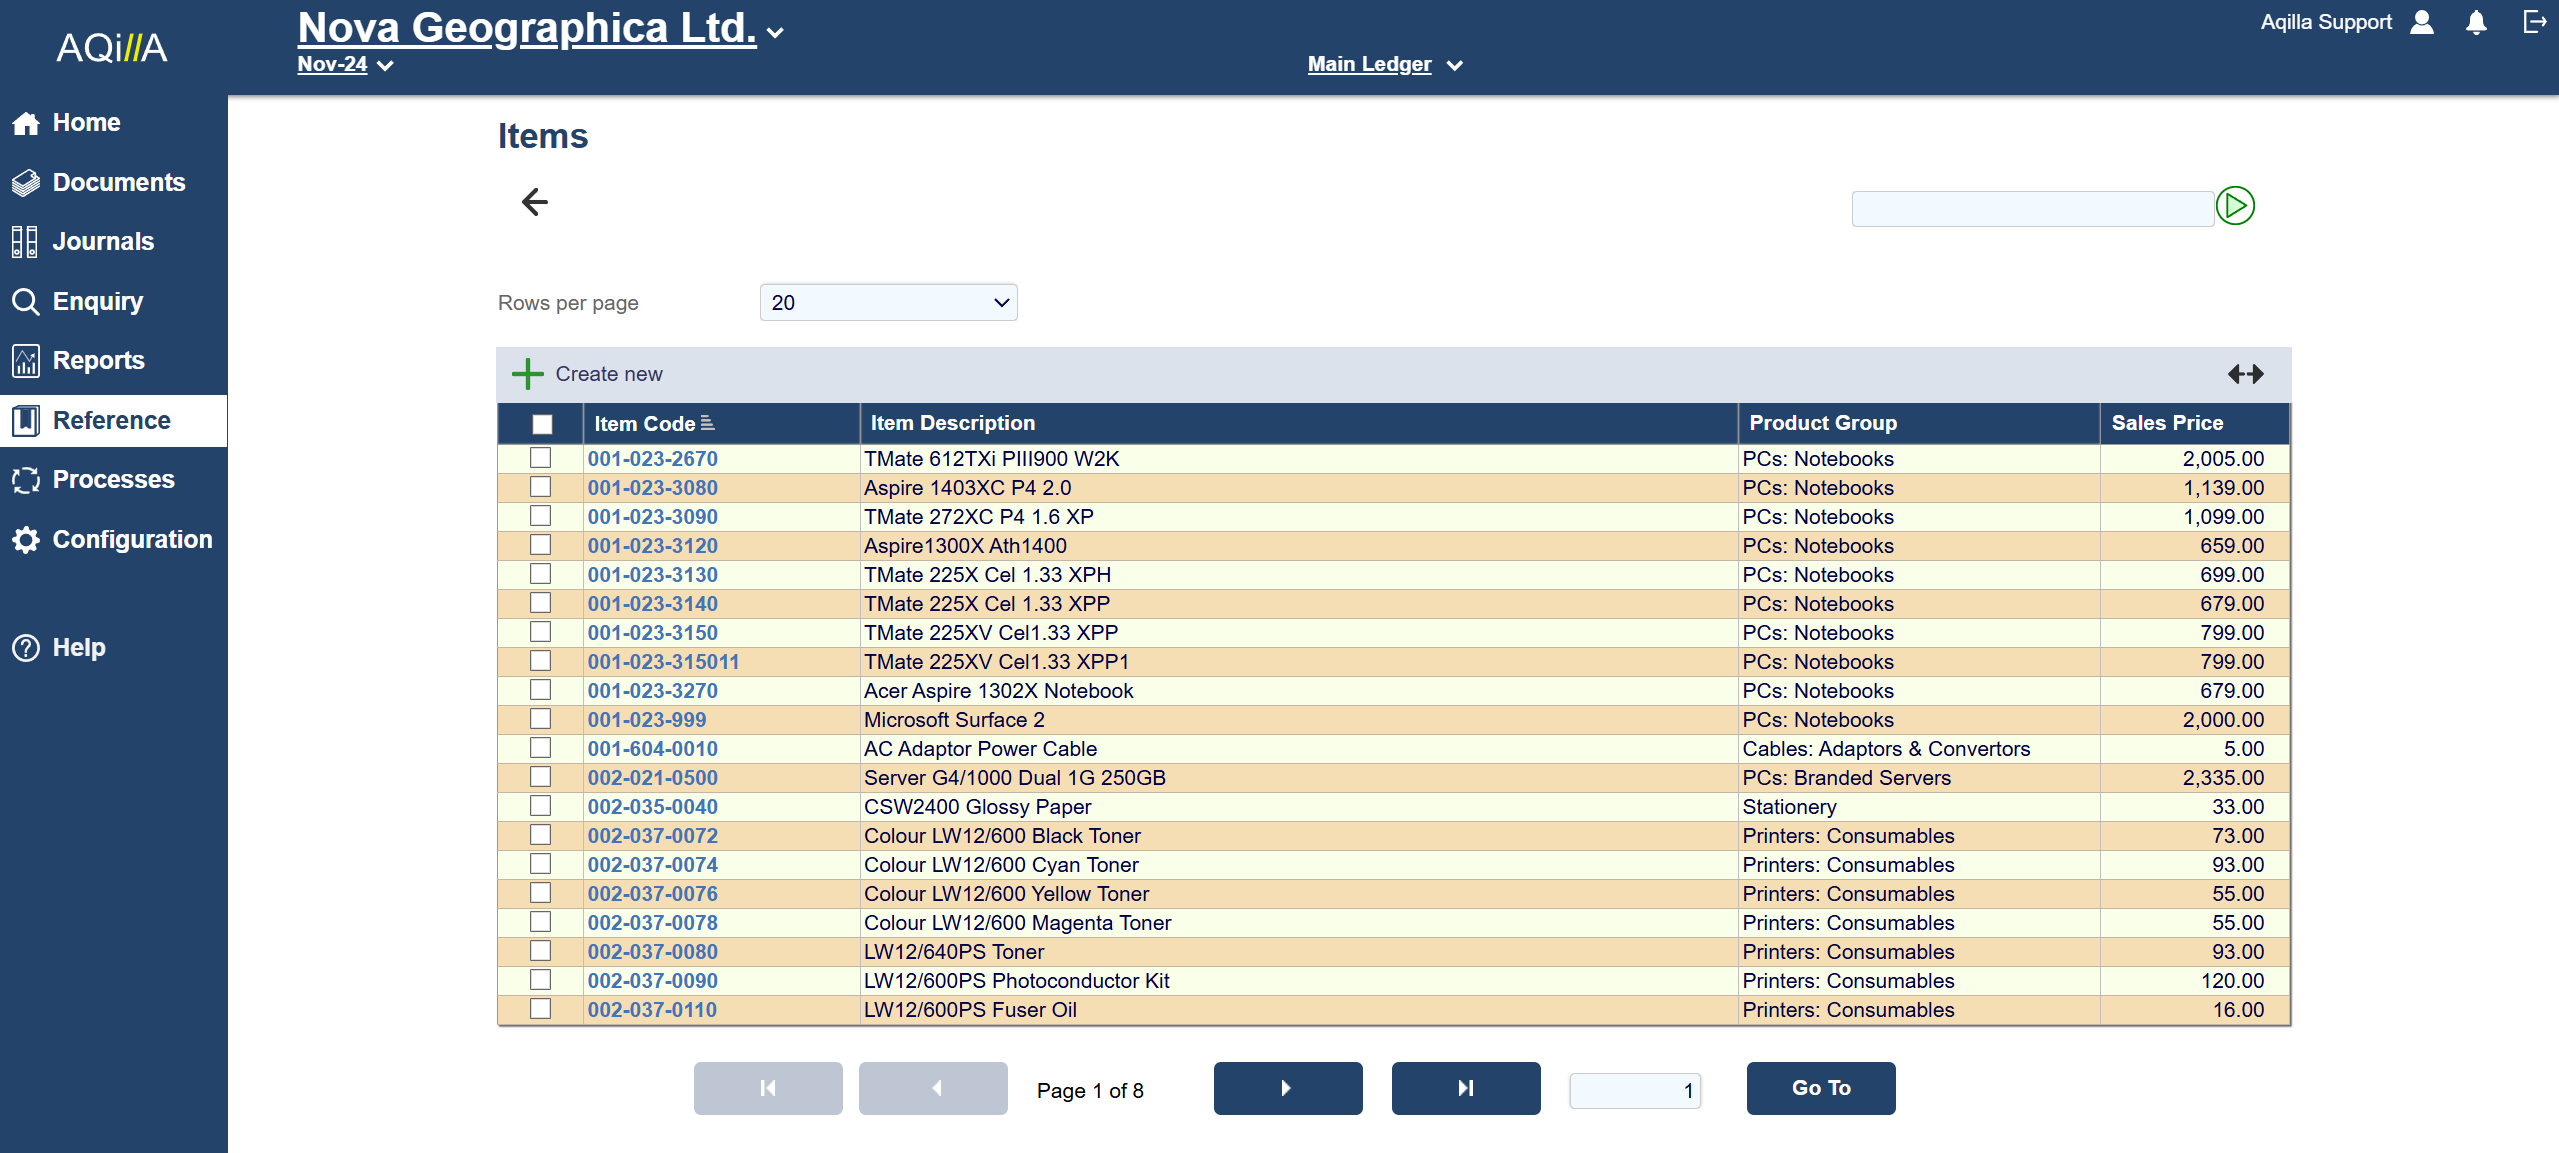Click the user profile icon

coord(2422,23)
